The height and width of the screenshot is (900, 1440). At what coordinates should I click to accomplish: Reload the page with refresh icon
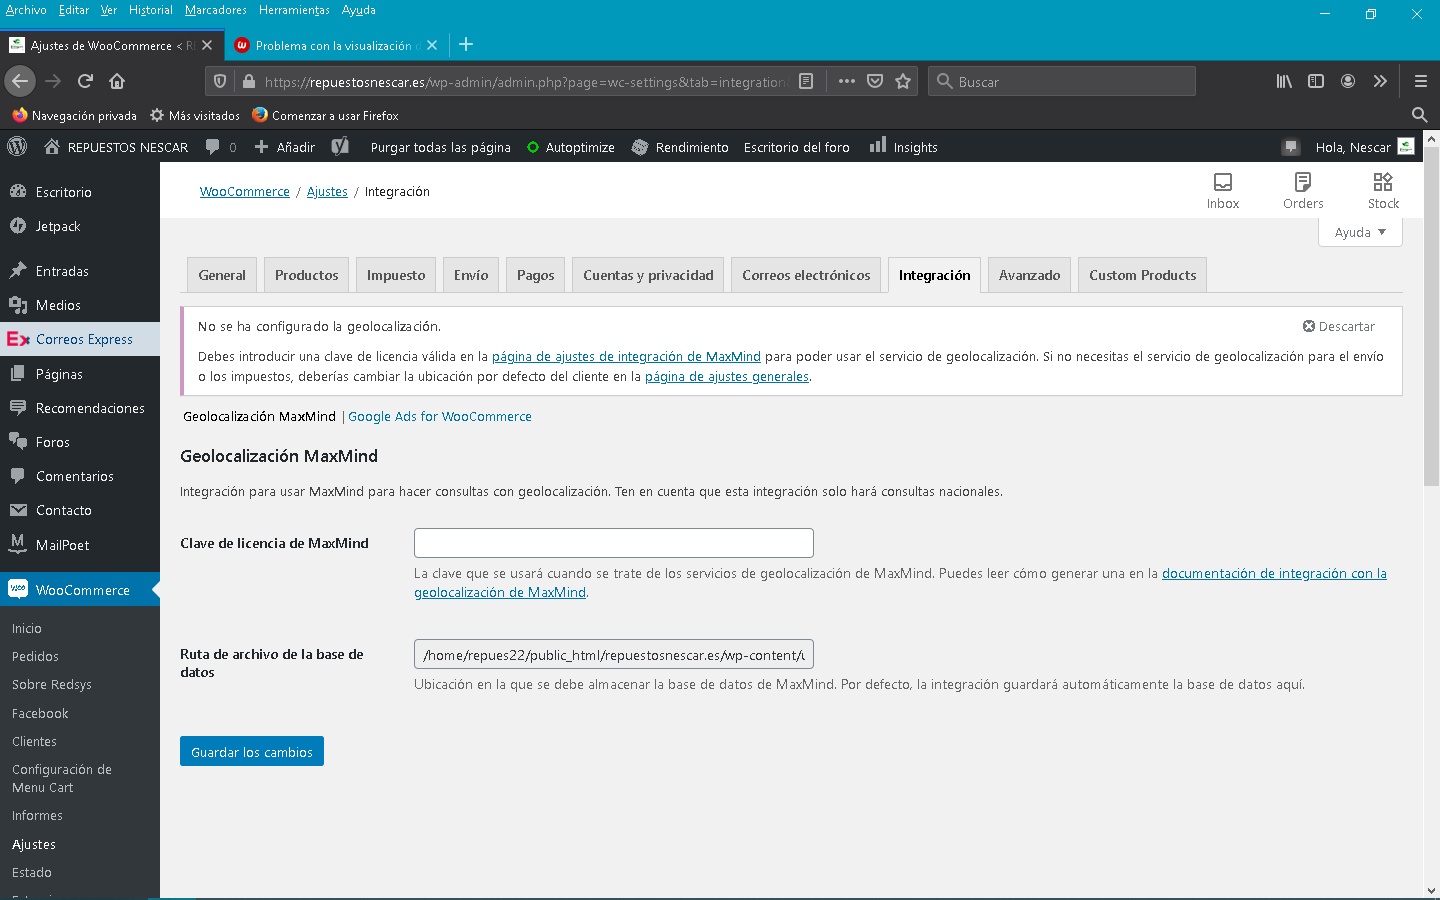pos(85,81)
